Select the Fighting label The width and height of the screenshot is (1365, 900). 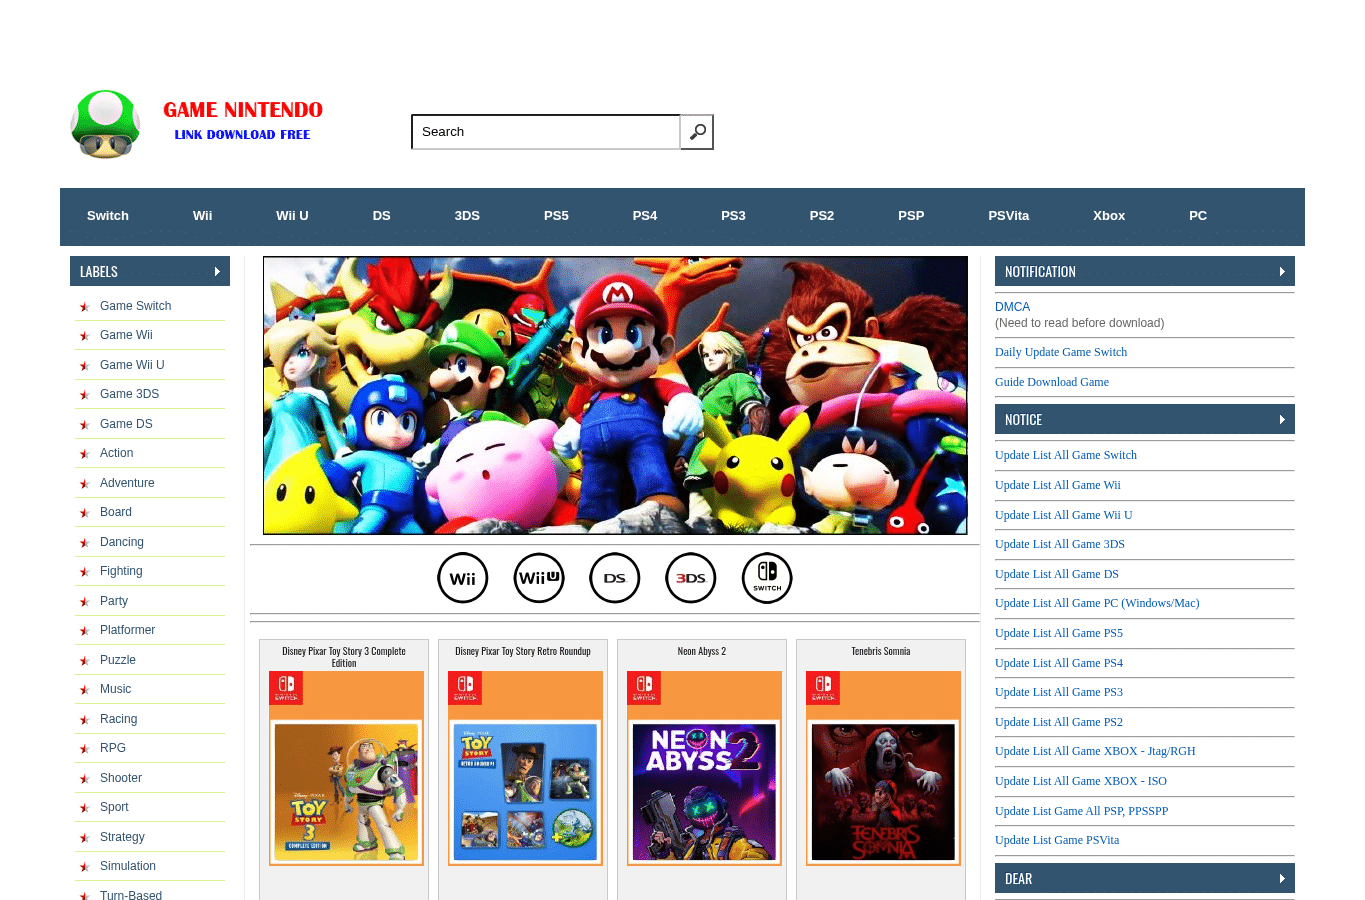tap(121, 571)
